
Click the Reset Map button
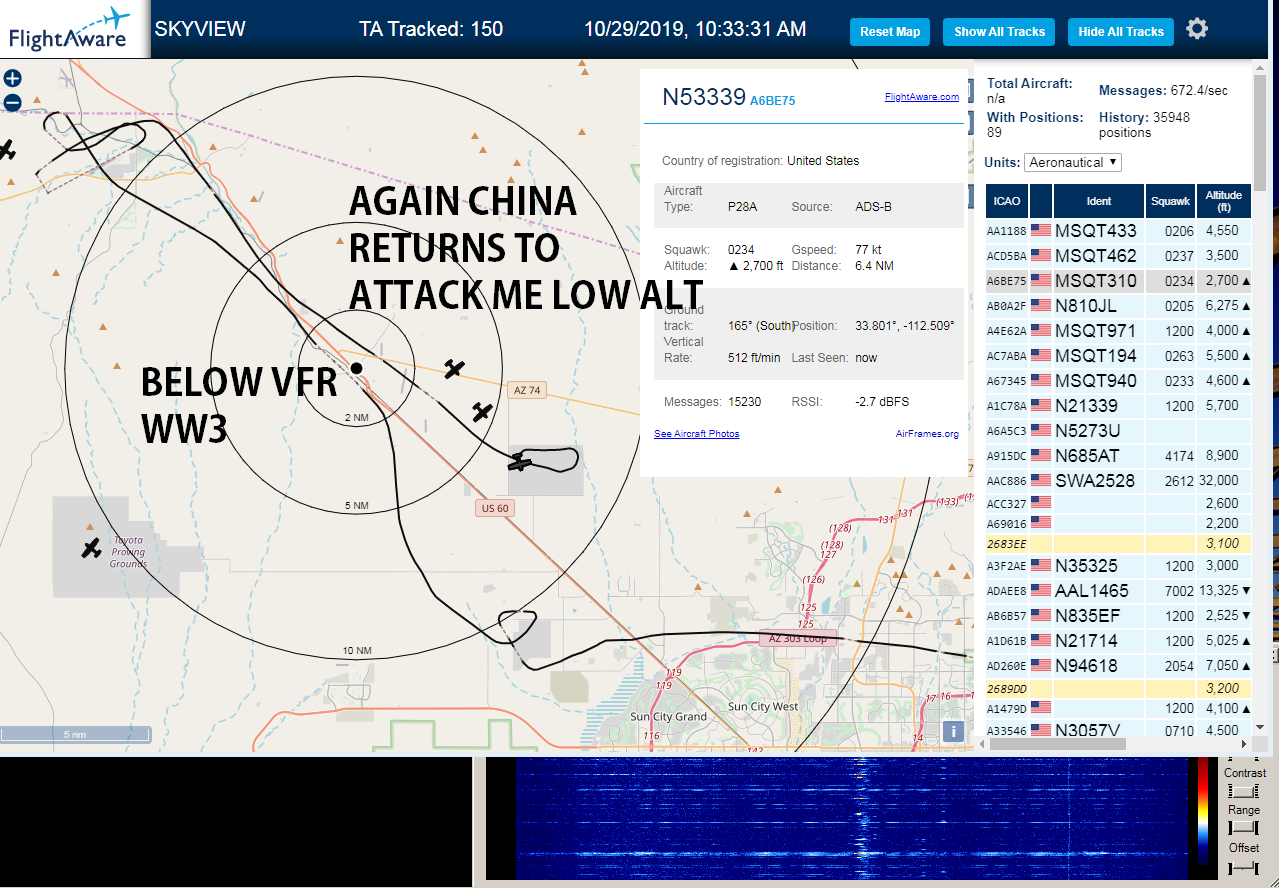click(890, 32)
